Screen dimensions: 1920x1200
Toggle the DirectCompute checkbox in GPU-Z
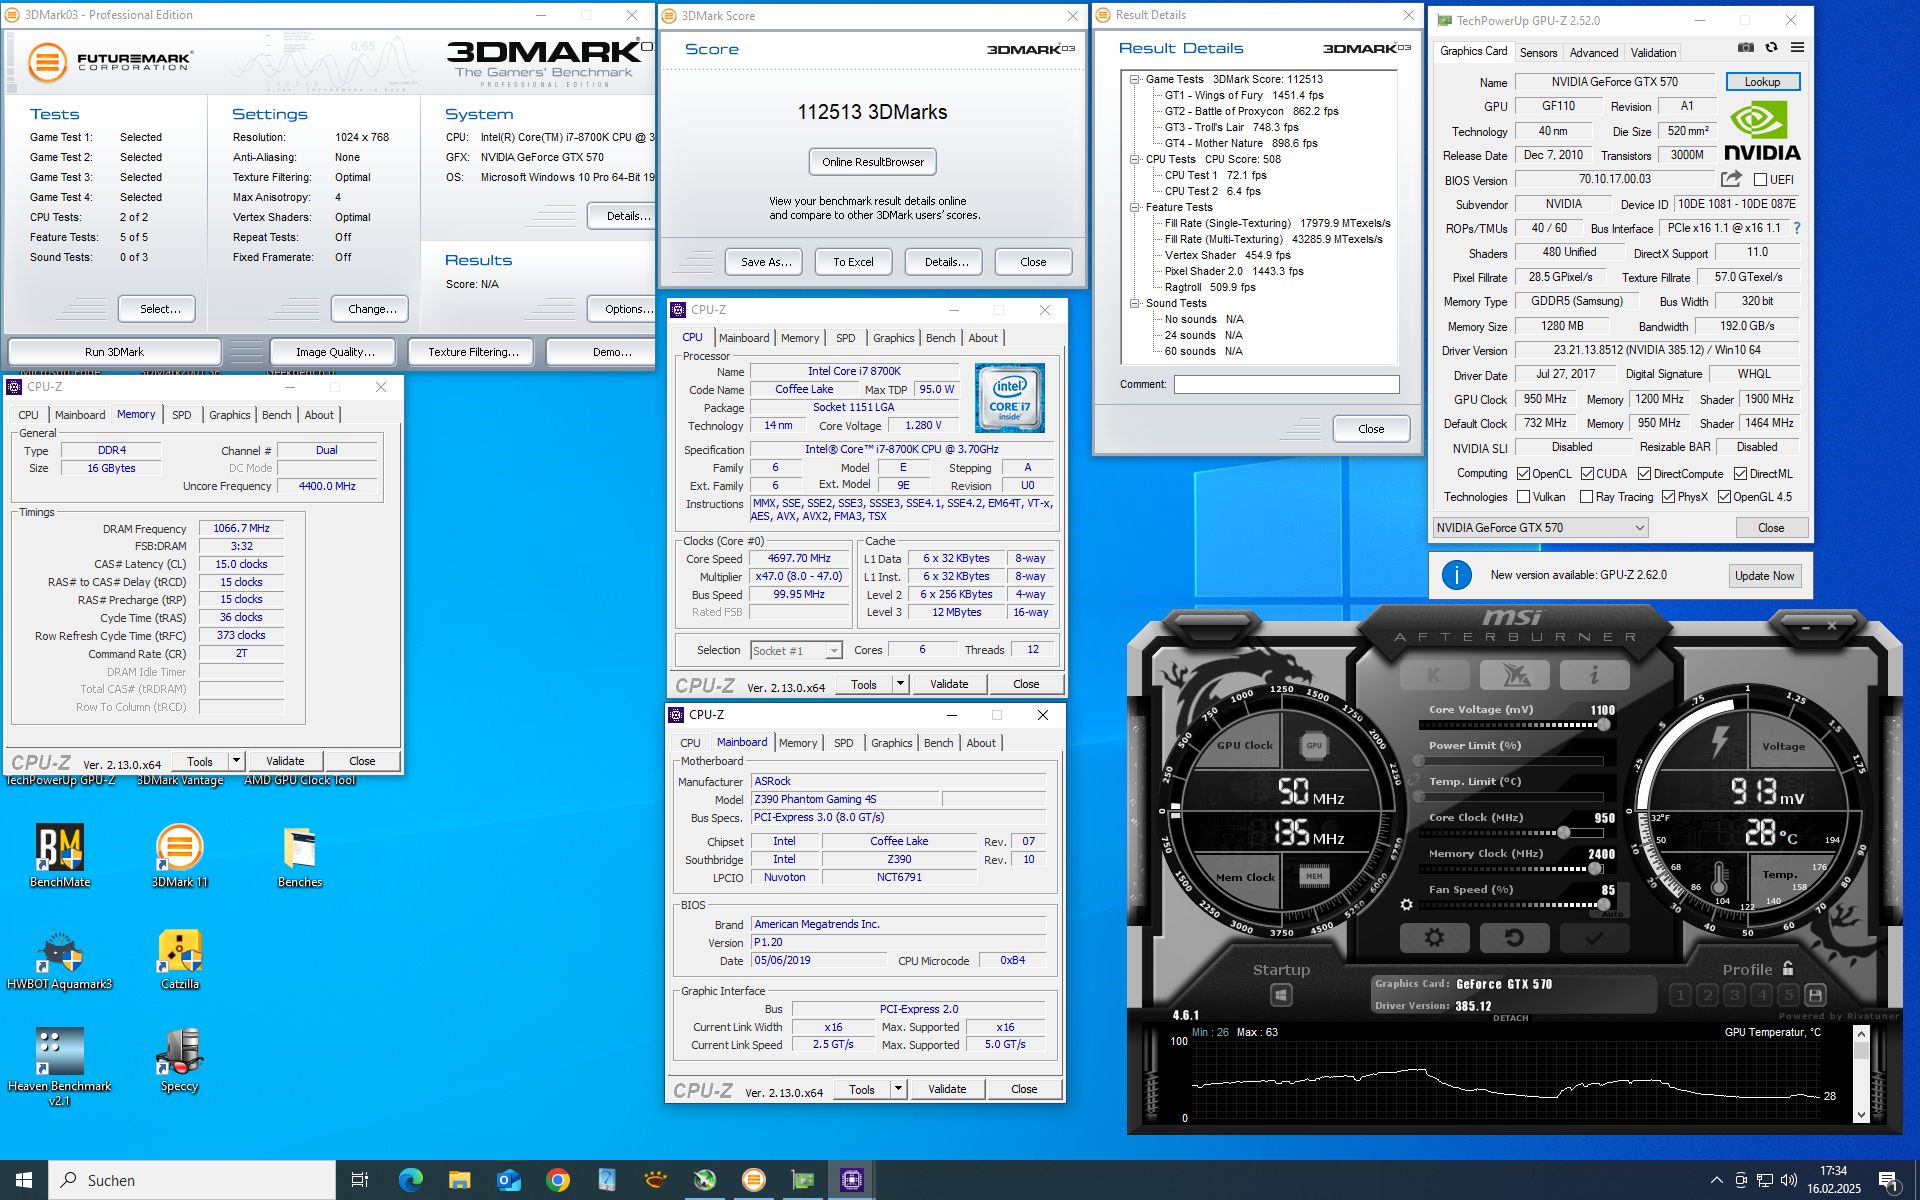pyautogui.click(x=1644, y=474)
